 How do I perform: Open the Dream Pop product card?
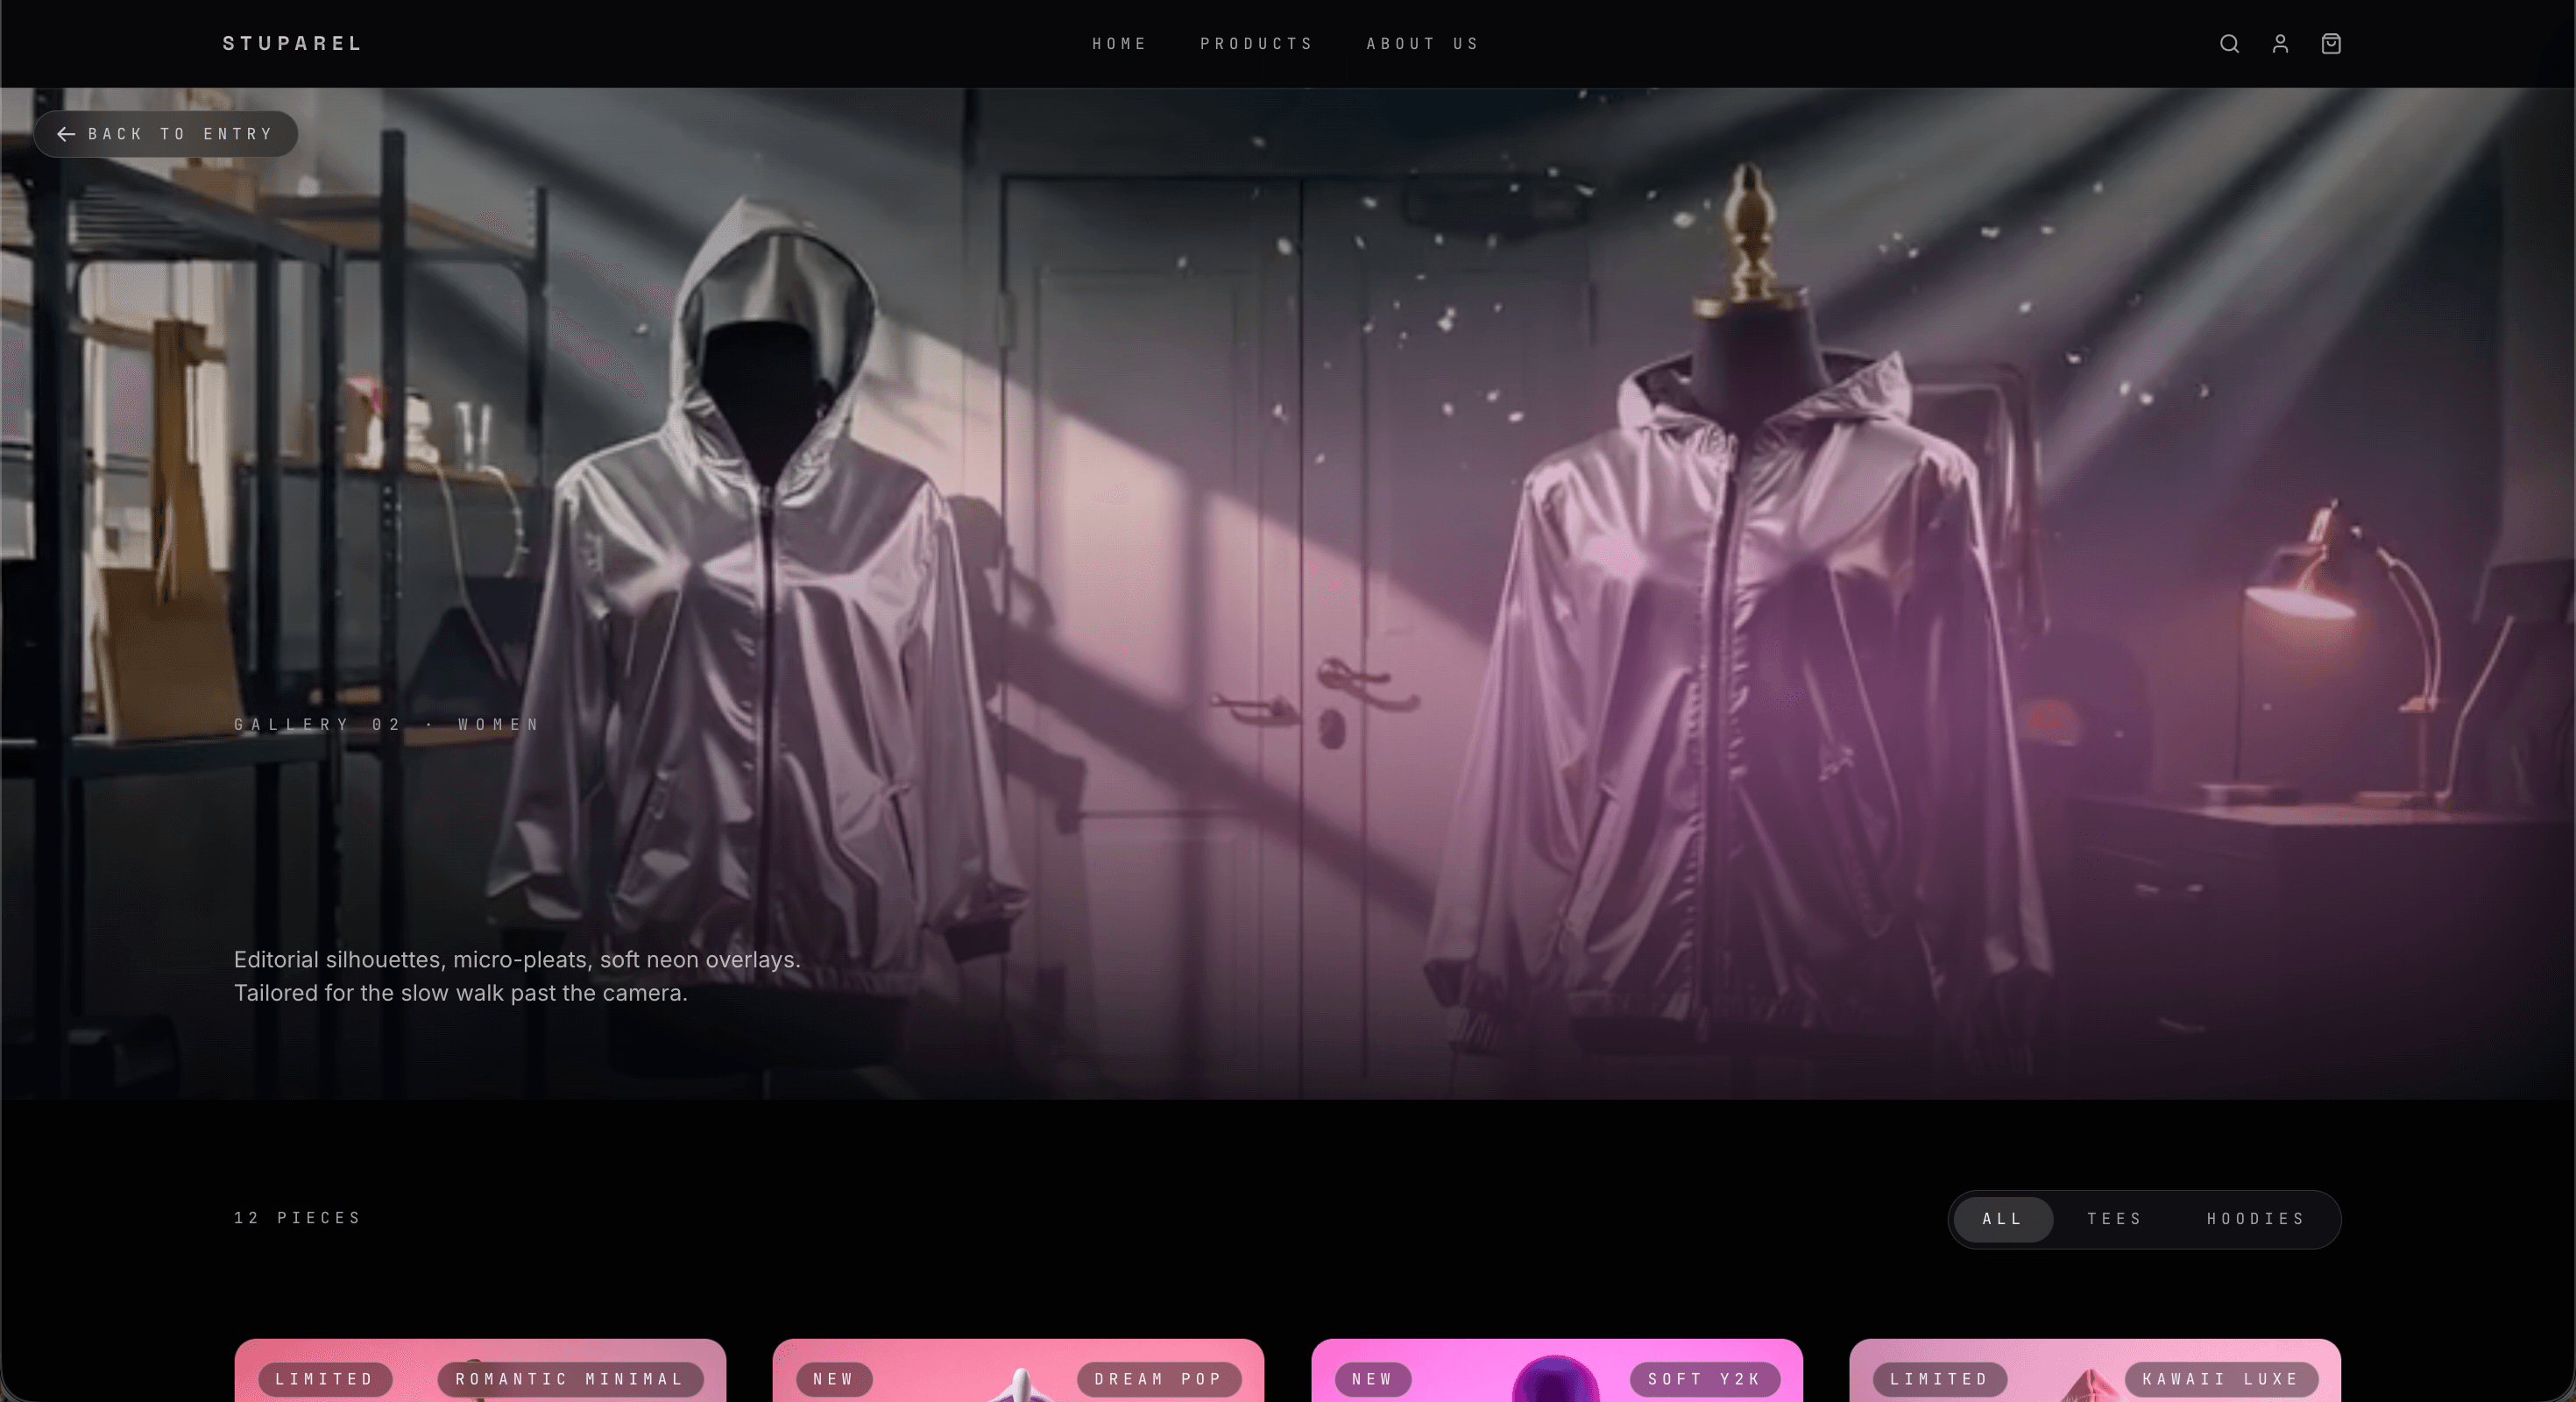(1018, 1370)
